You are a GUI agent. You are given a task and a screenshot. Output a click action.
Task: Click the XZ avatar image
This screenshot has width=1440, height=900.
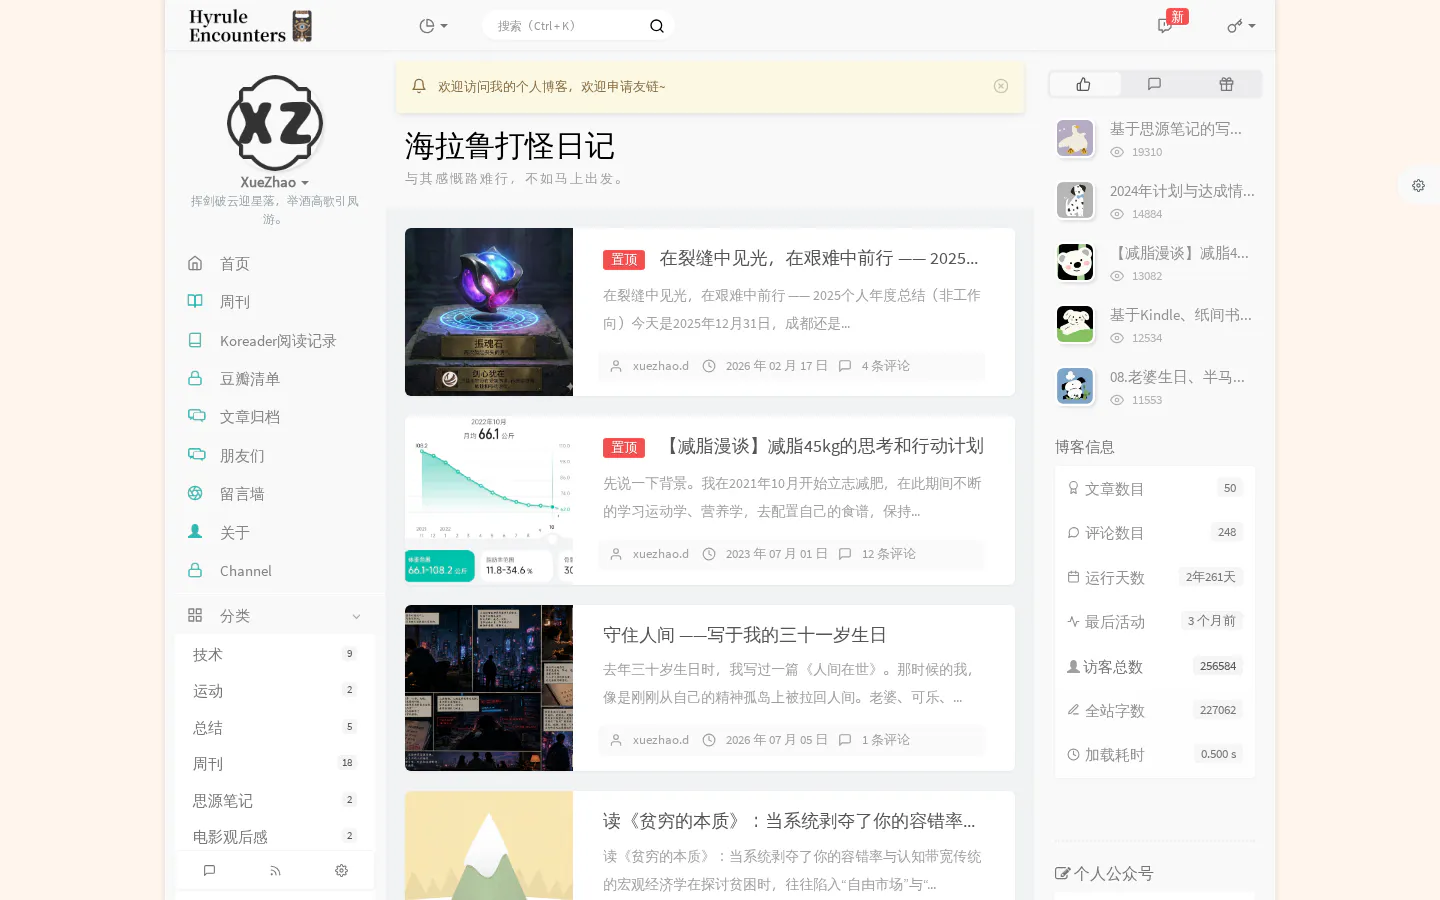[x=275, y=123]
